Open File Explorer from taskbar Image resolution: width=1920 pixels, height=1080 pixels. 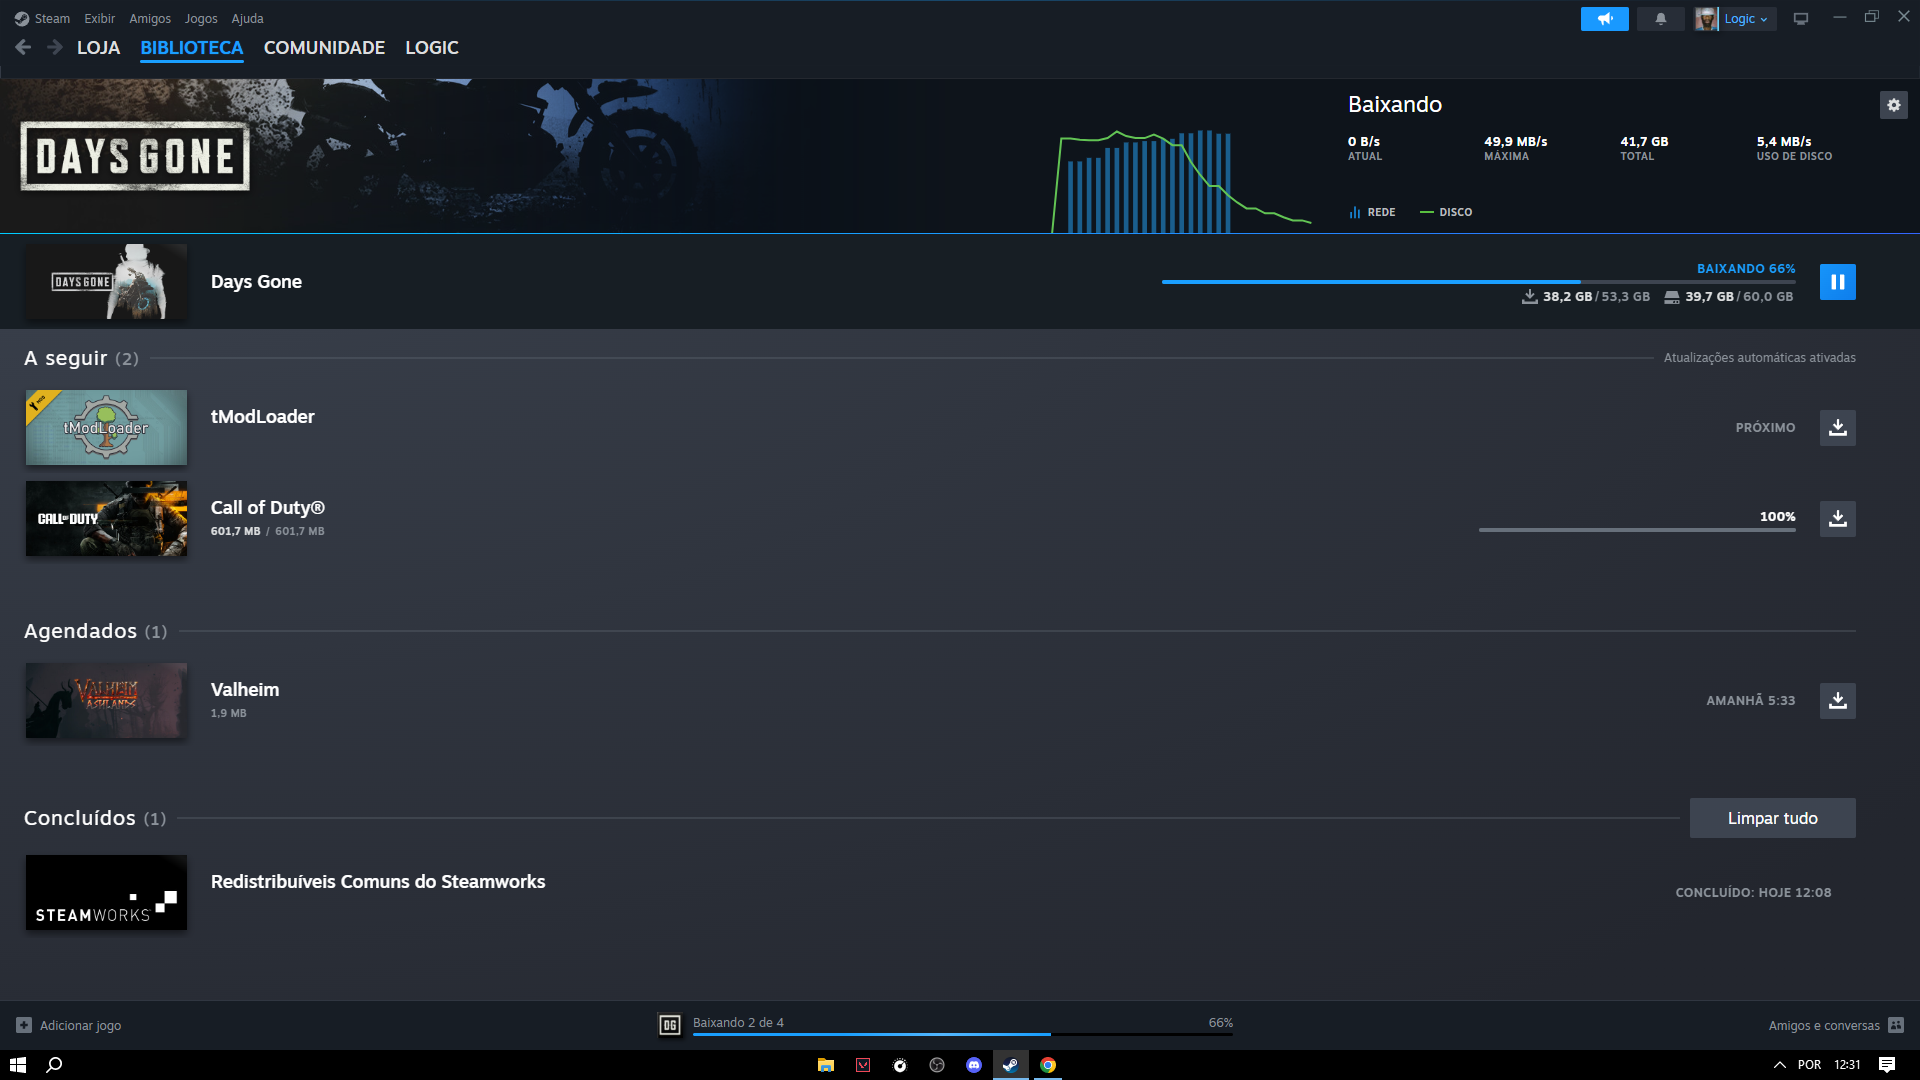tap(826, 1065)
